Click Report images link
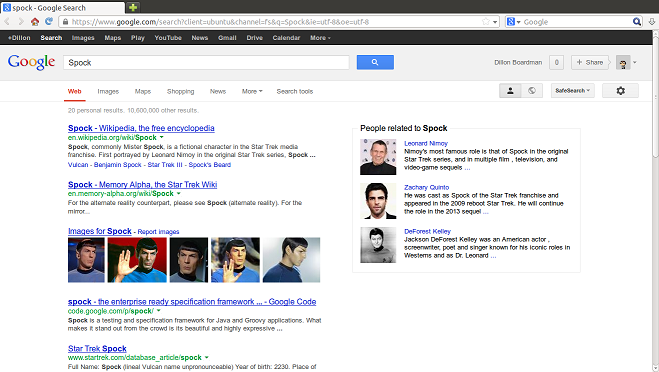The height and width of the screenshot is (372, 659). point(158,232)
